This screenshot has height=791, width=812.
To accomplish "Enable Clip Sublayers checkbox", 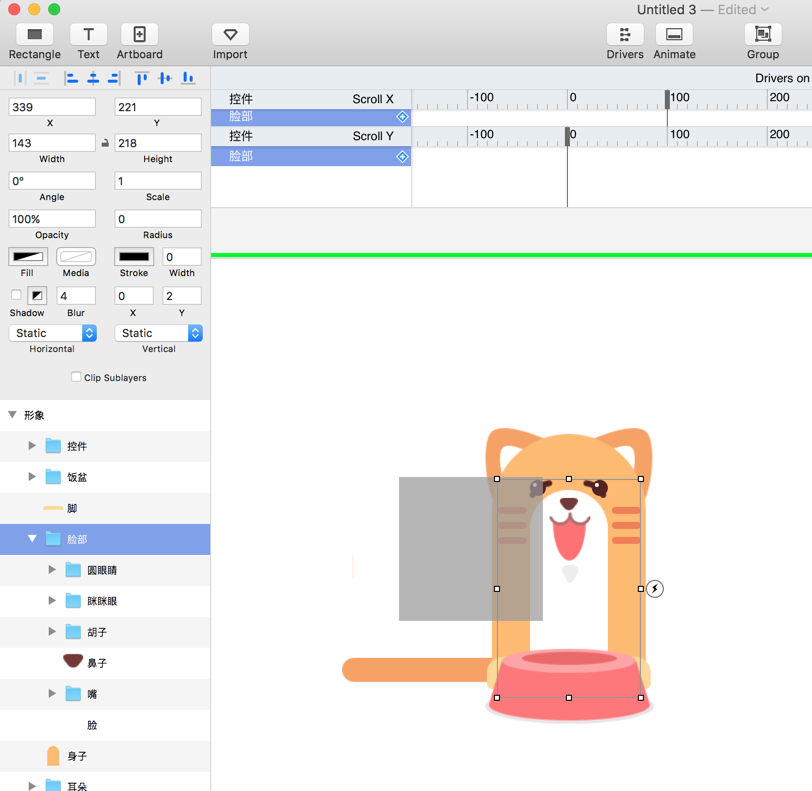I will click(76, 377).
